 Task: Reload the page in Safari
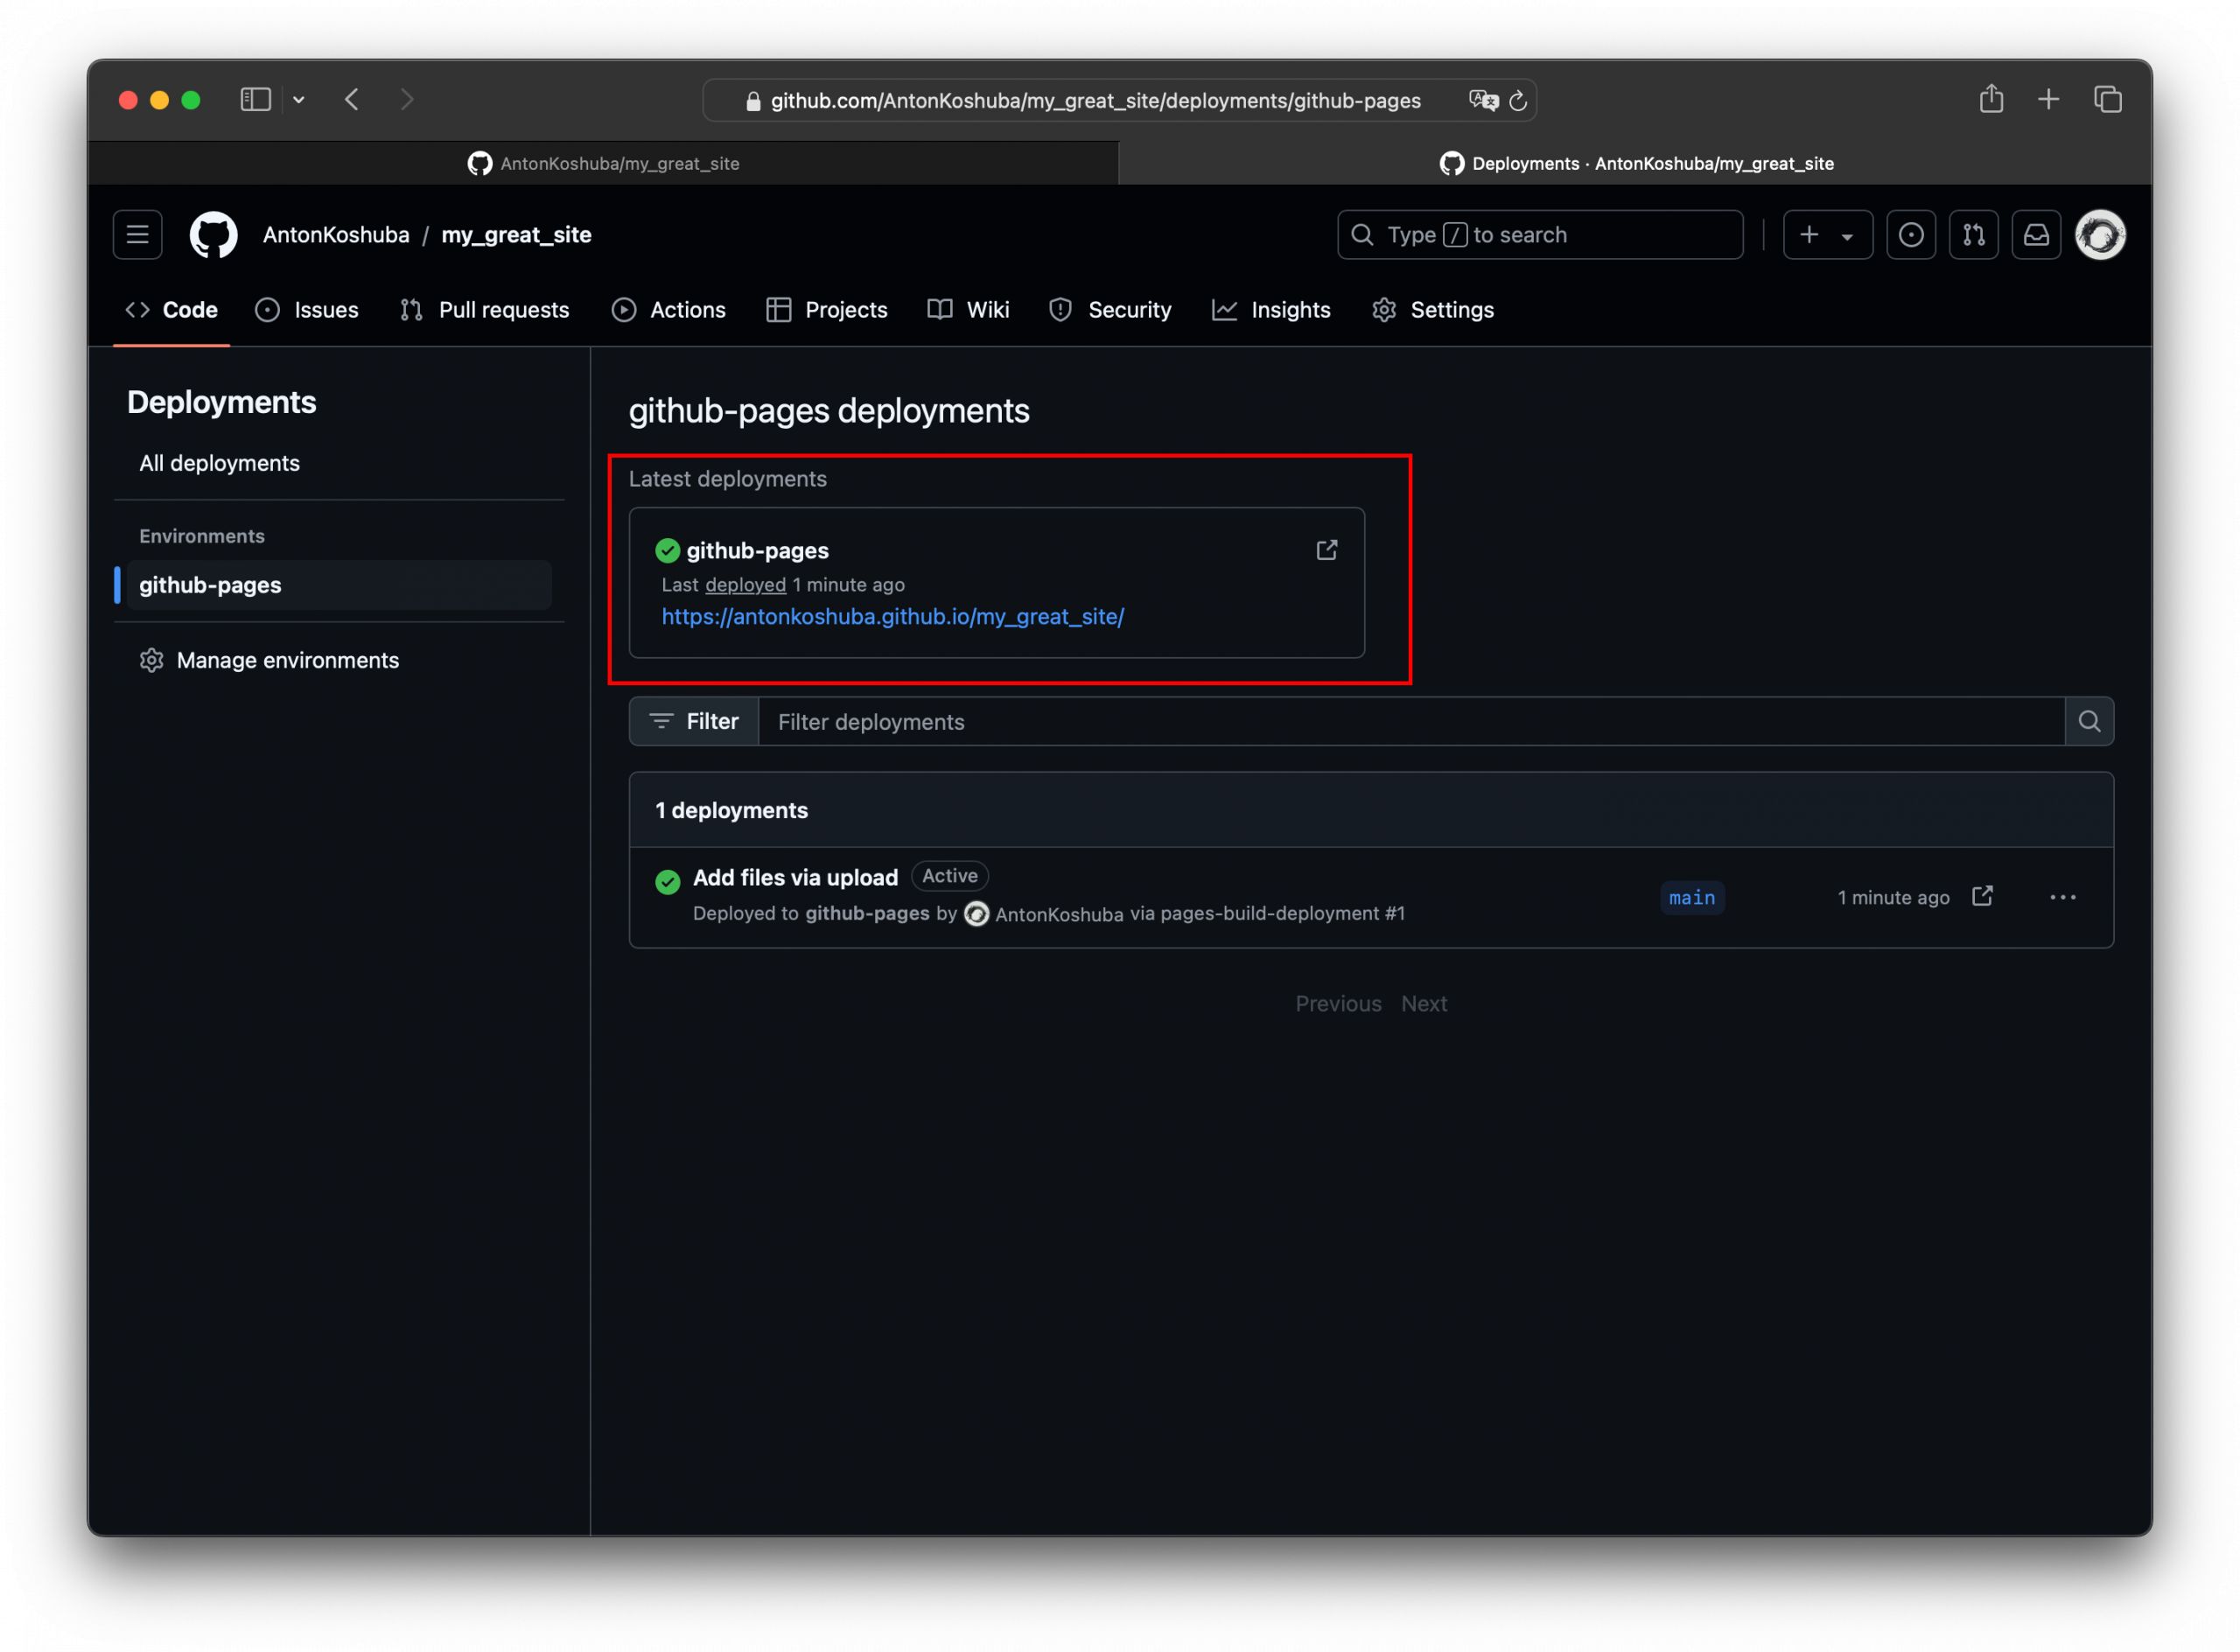1518,100
